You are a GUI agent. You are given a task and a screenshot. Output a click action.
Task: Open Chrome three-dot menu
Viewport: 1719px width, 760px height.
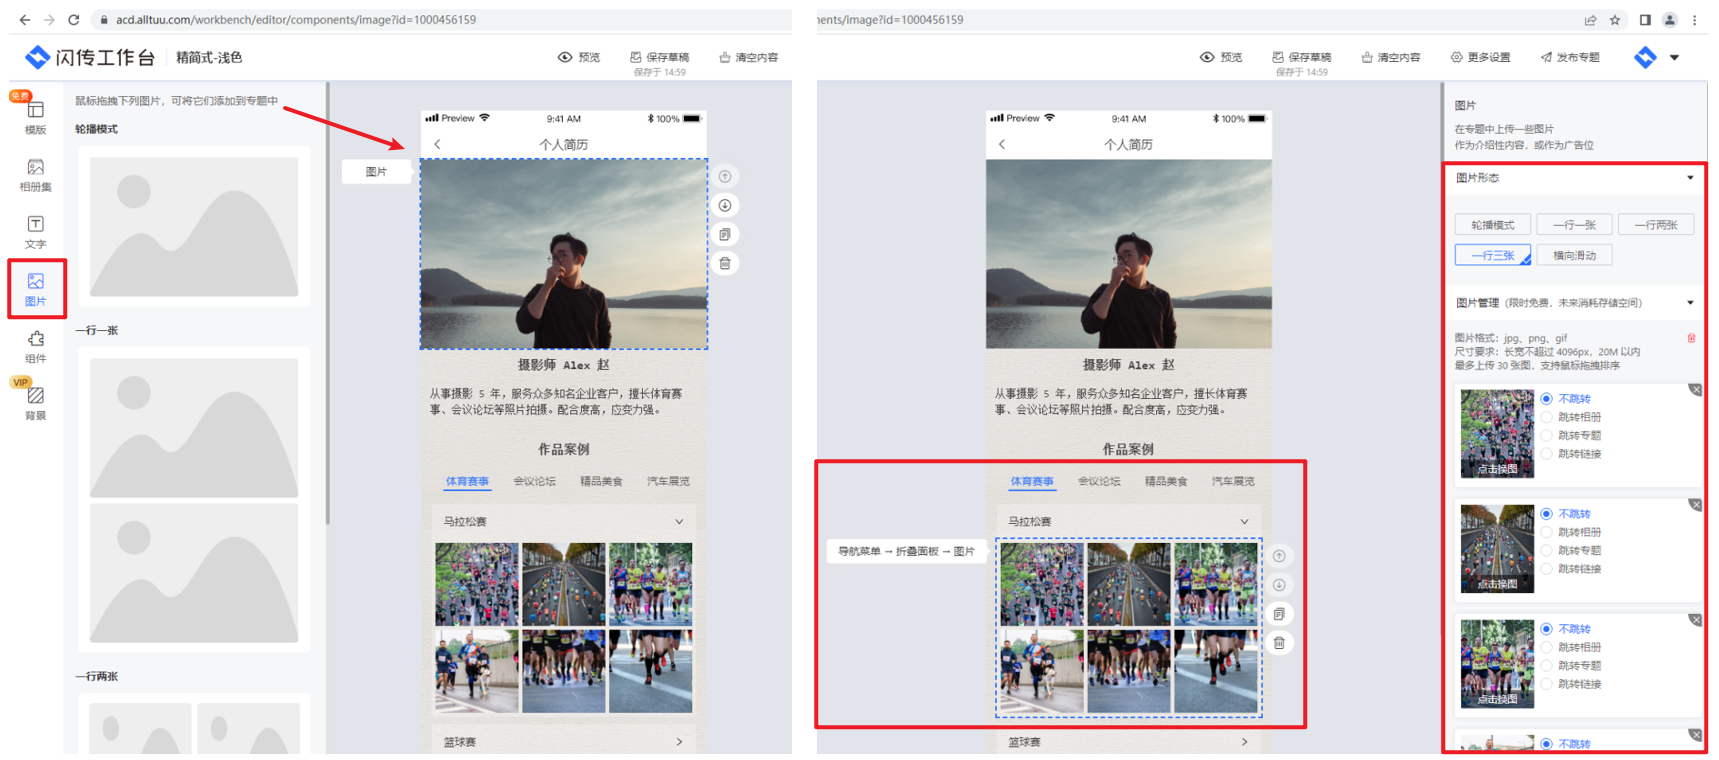click(x=1695, y=20)
